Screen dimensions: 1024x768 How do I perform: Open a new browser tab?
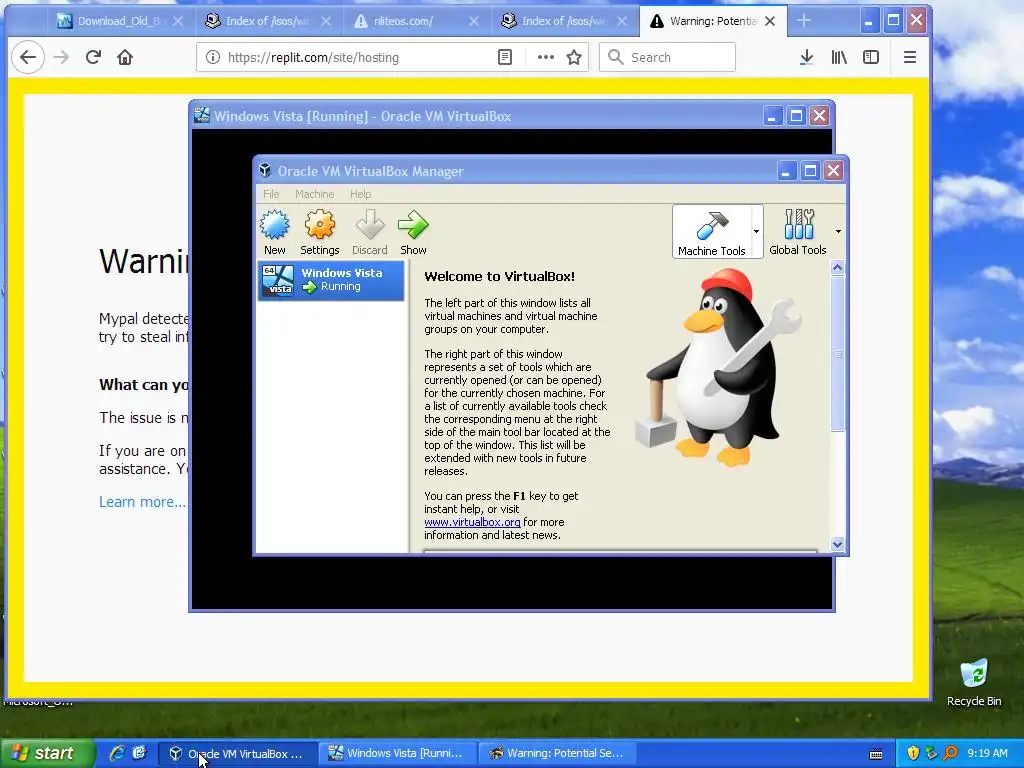coord(804,21)
